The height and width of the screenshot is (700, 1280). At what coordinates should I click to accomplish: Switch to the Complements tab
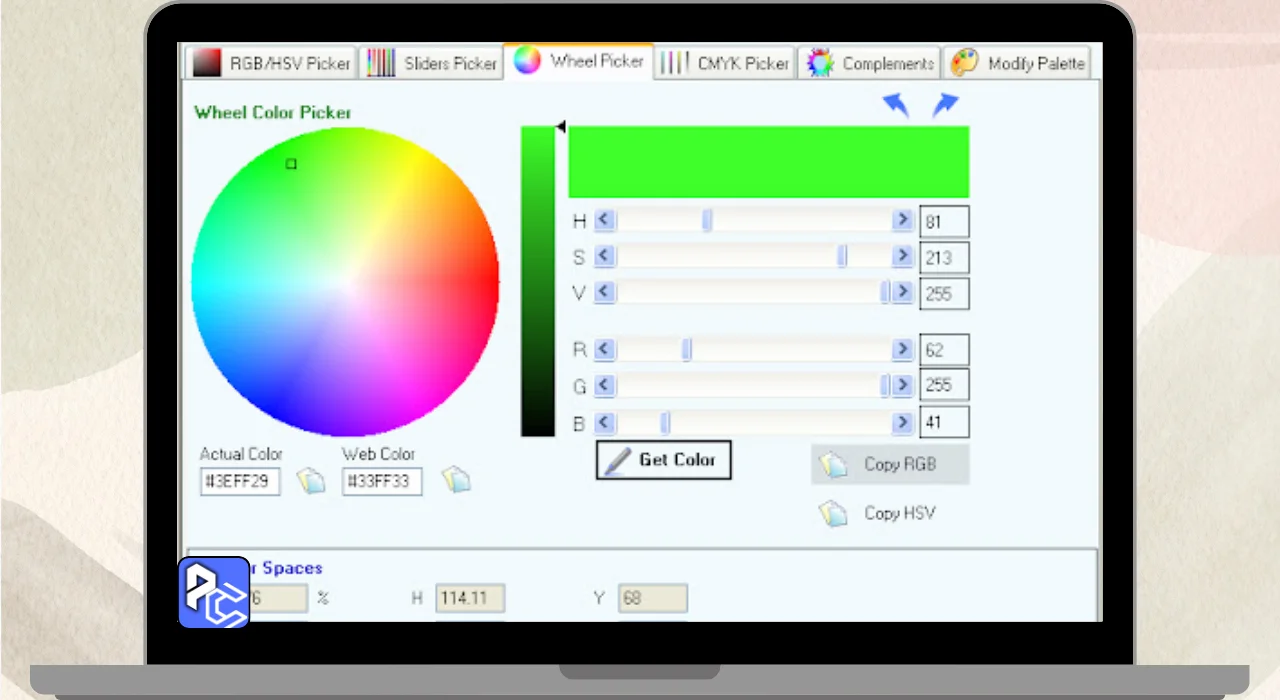point(870,63)
